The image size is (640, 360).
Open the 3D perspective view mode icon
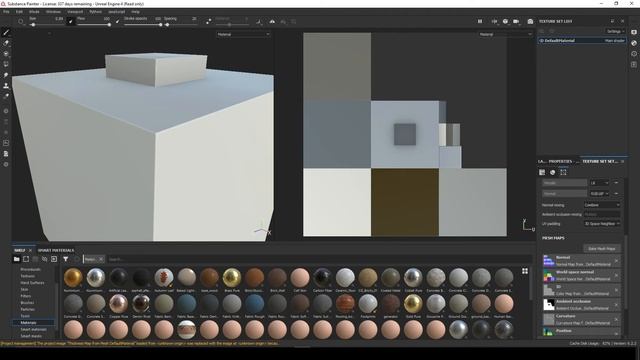point(505,21)
